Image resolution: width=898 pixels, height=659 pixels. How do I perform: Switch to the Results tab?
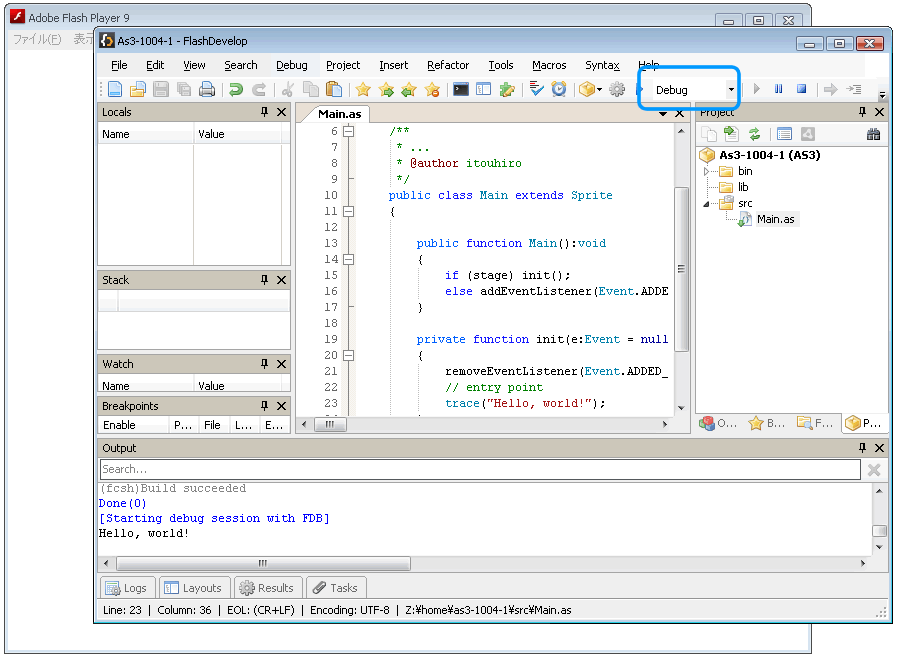(x=266, y=588)
